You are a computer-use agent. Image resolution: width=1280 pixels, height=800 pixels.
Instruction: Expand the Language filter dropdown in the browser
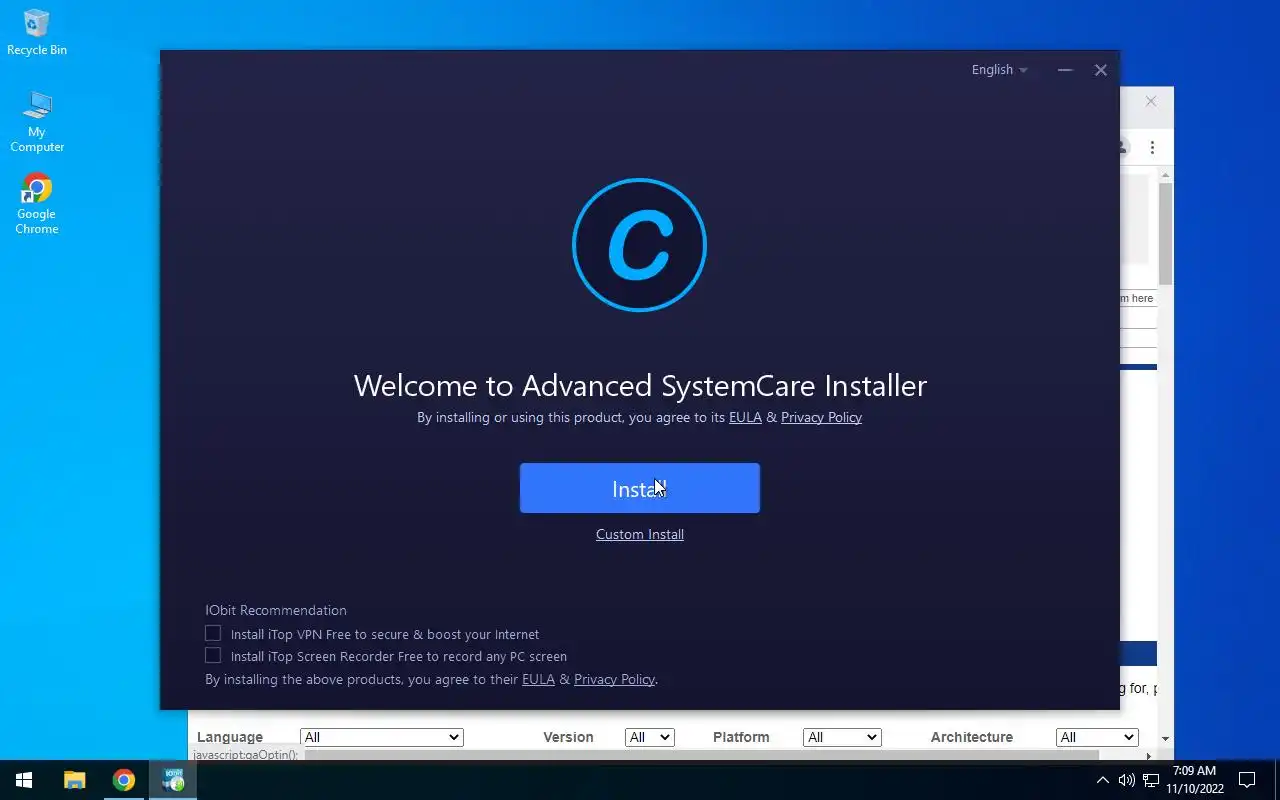[381, 737]
